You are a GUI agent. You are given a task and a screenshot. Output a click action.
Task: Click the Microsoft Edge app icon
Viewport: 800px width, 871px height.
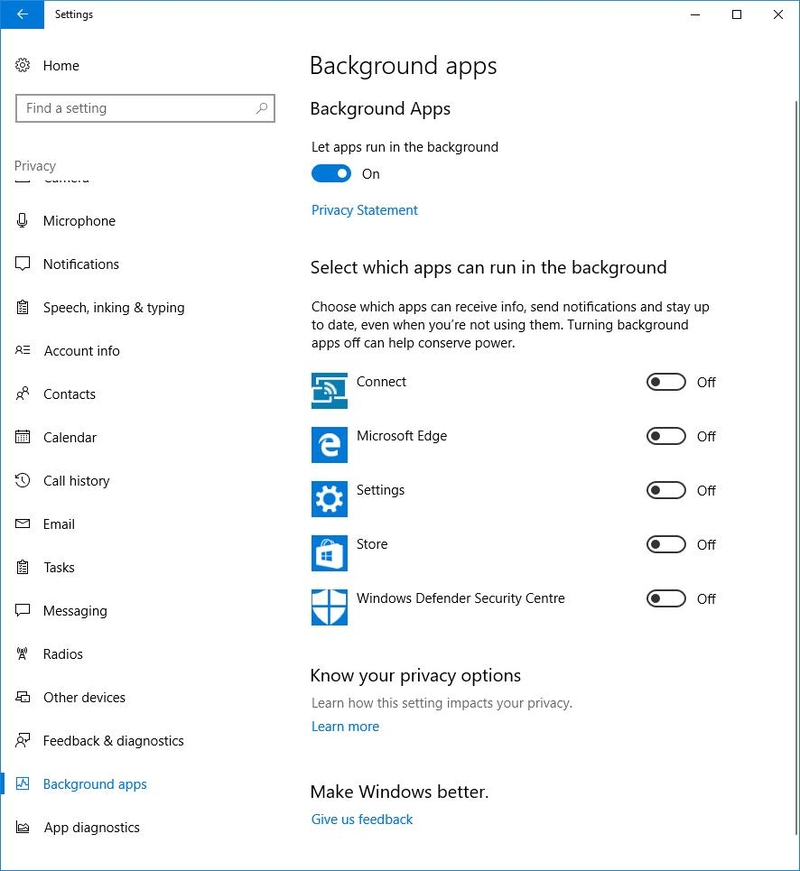(x=329, y=445)
